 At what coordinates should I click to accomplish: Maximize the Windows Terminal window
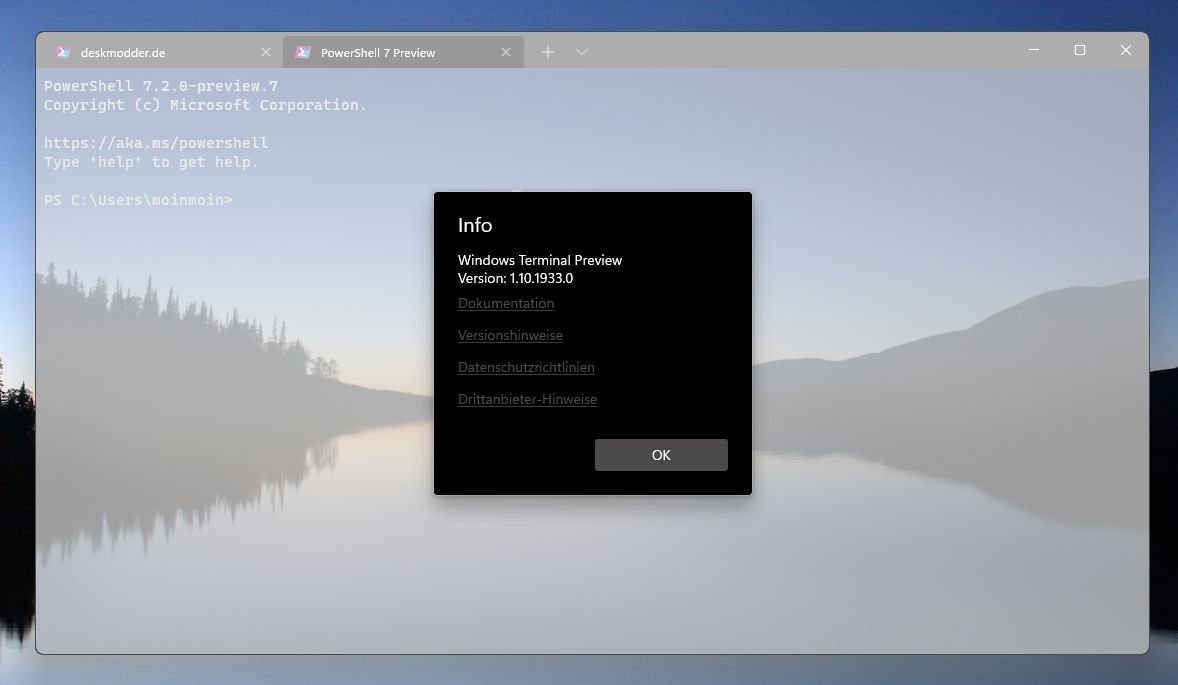[x=1080, y=50]
